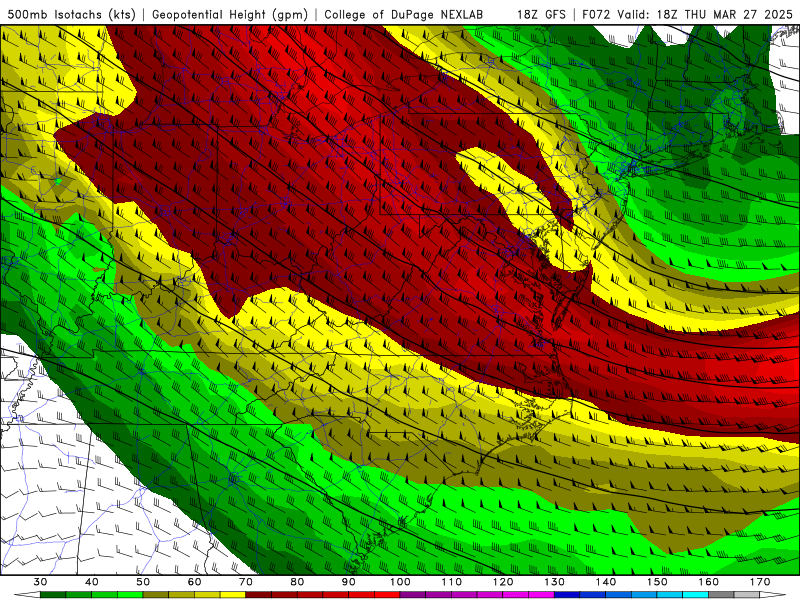Select the bright yellow swatch just before 70
This screenshot has height=600, width=800.
[233, 596]
